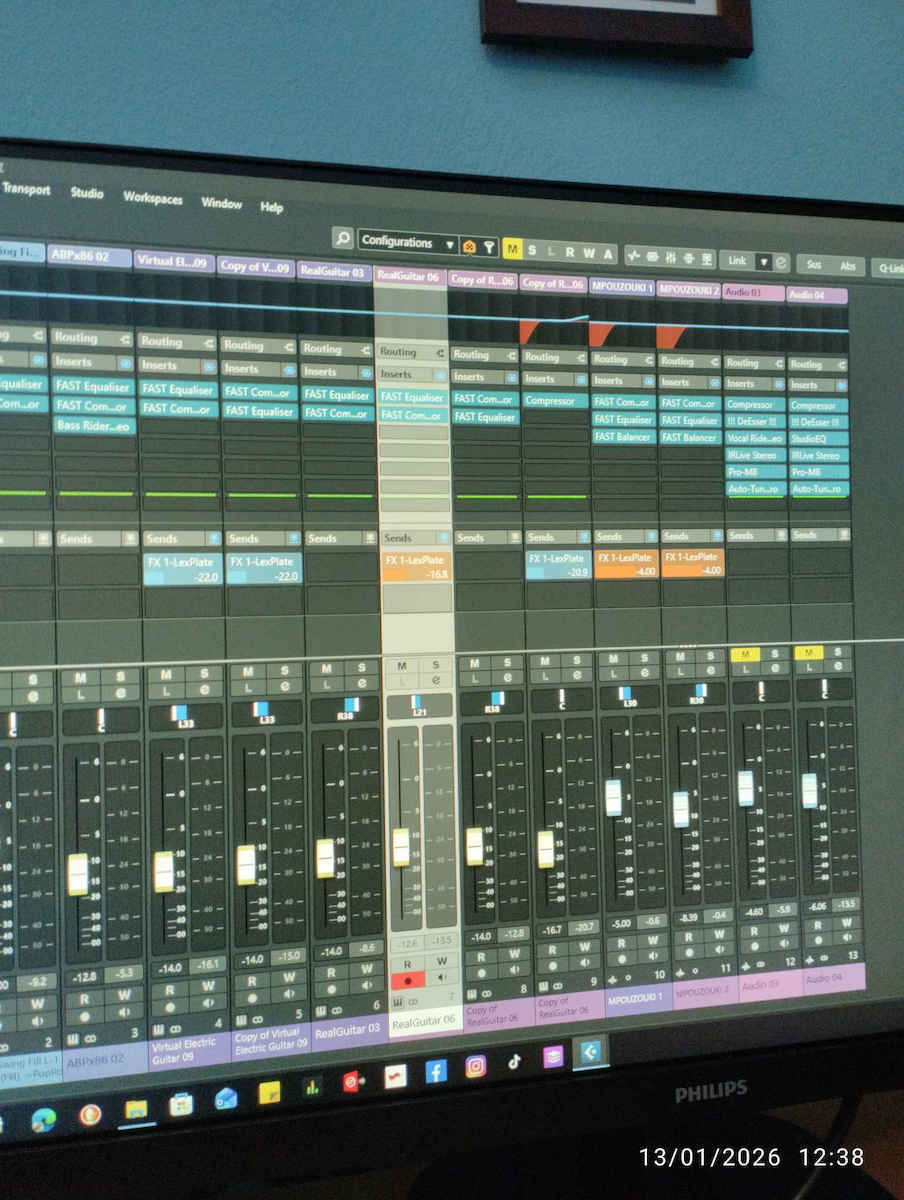Toggle the global mute M state button
Image resolution: width=904 pixels, height=1200 pixels.
(x=512, y=248)
